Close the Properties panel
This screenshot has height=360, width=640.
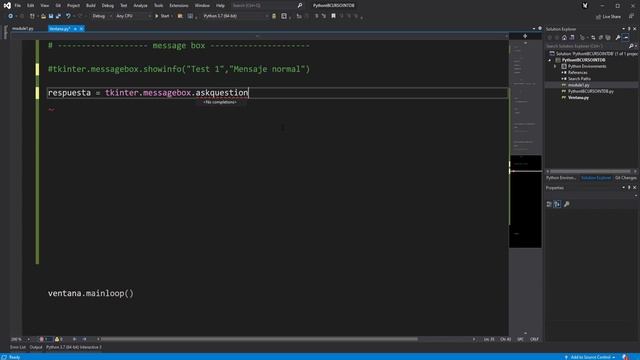point(635,188)
